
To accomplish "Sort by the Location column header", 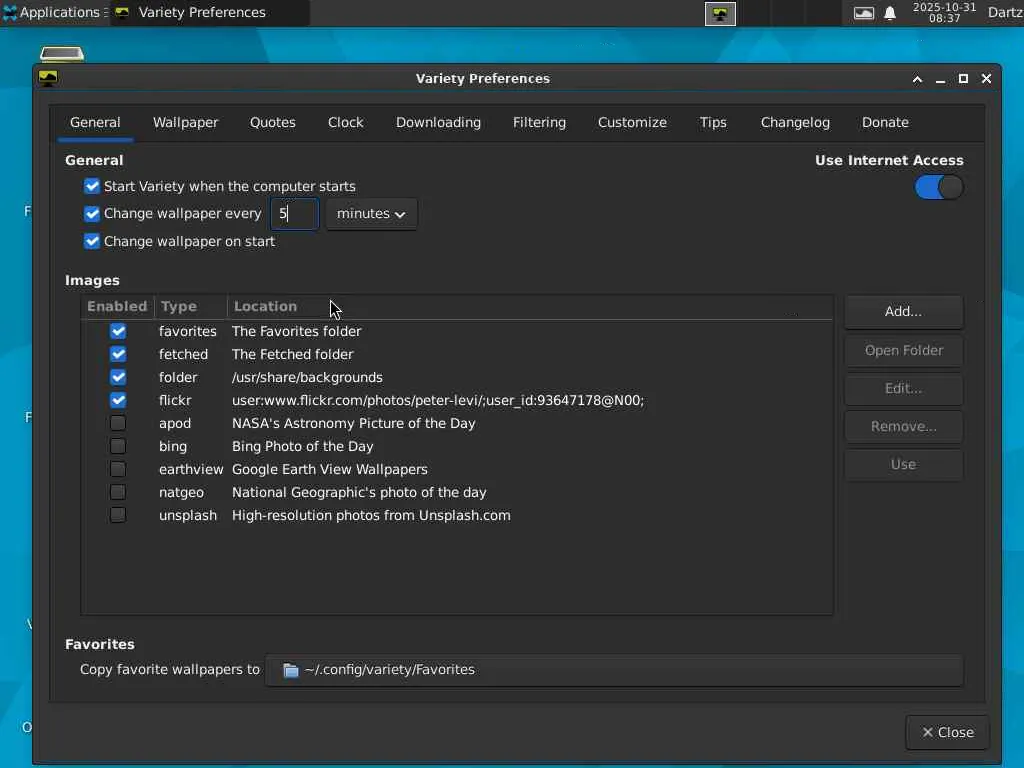I will click(x=530, y=306).
